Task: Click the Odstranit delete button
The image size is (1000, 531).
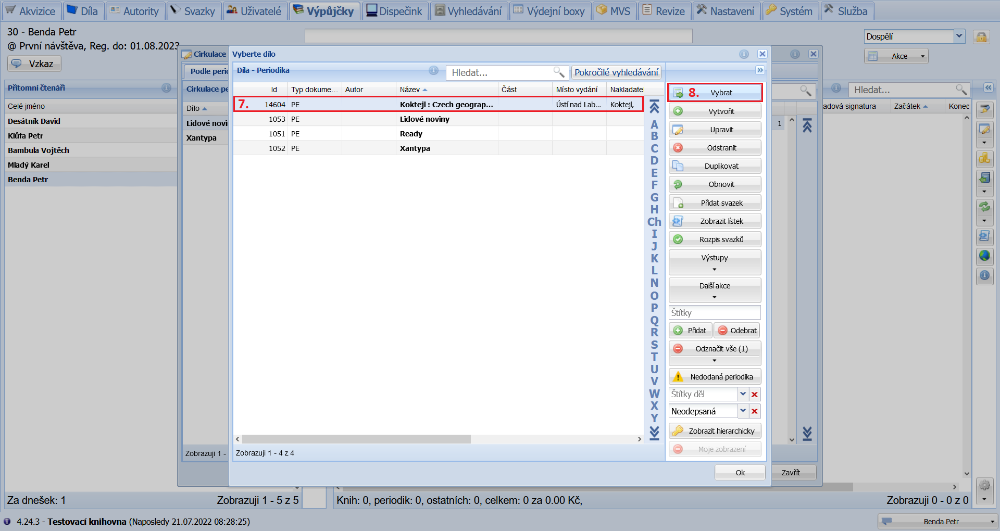Action: 715,148
